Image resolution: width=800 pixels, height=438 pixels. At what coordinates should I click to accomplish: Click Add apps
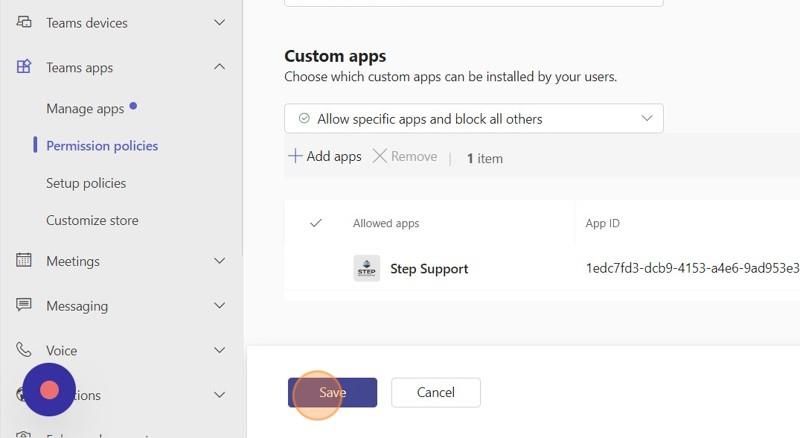tap(325, 156)
